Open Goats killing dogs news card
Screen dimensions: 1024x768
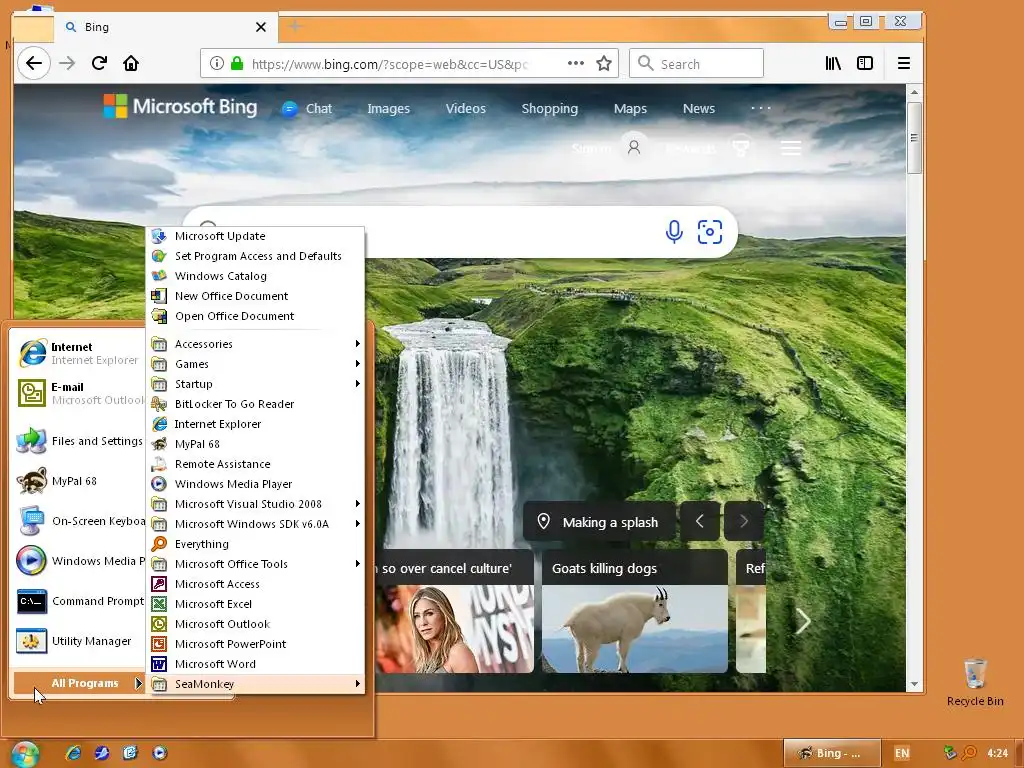tap(635, 611)
